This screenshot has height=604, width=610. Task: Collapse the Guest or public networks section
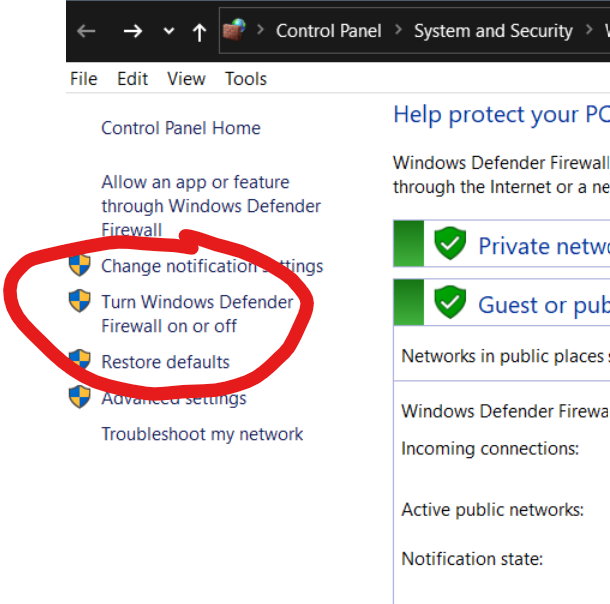tap(544, 305)
